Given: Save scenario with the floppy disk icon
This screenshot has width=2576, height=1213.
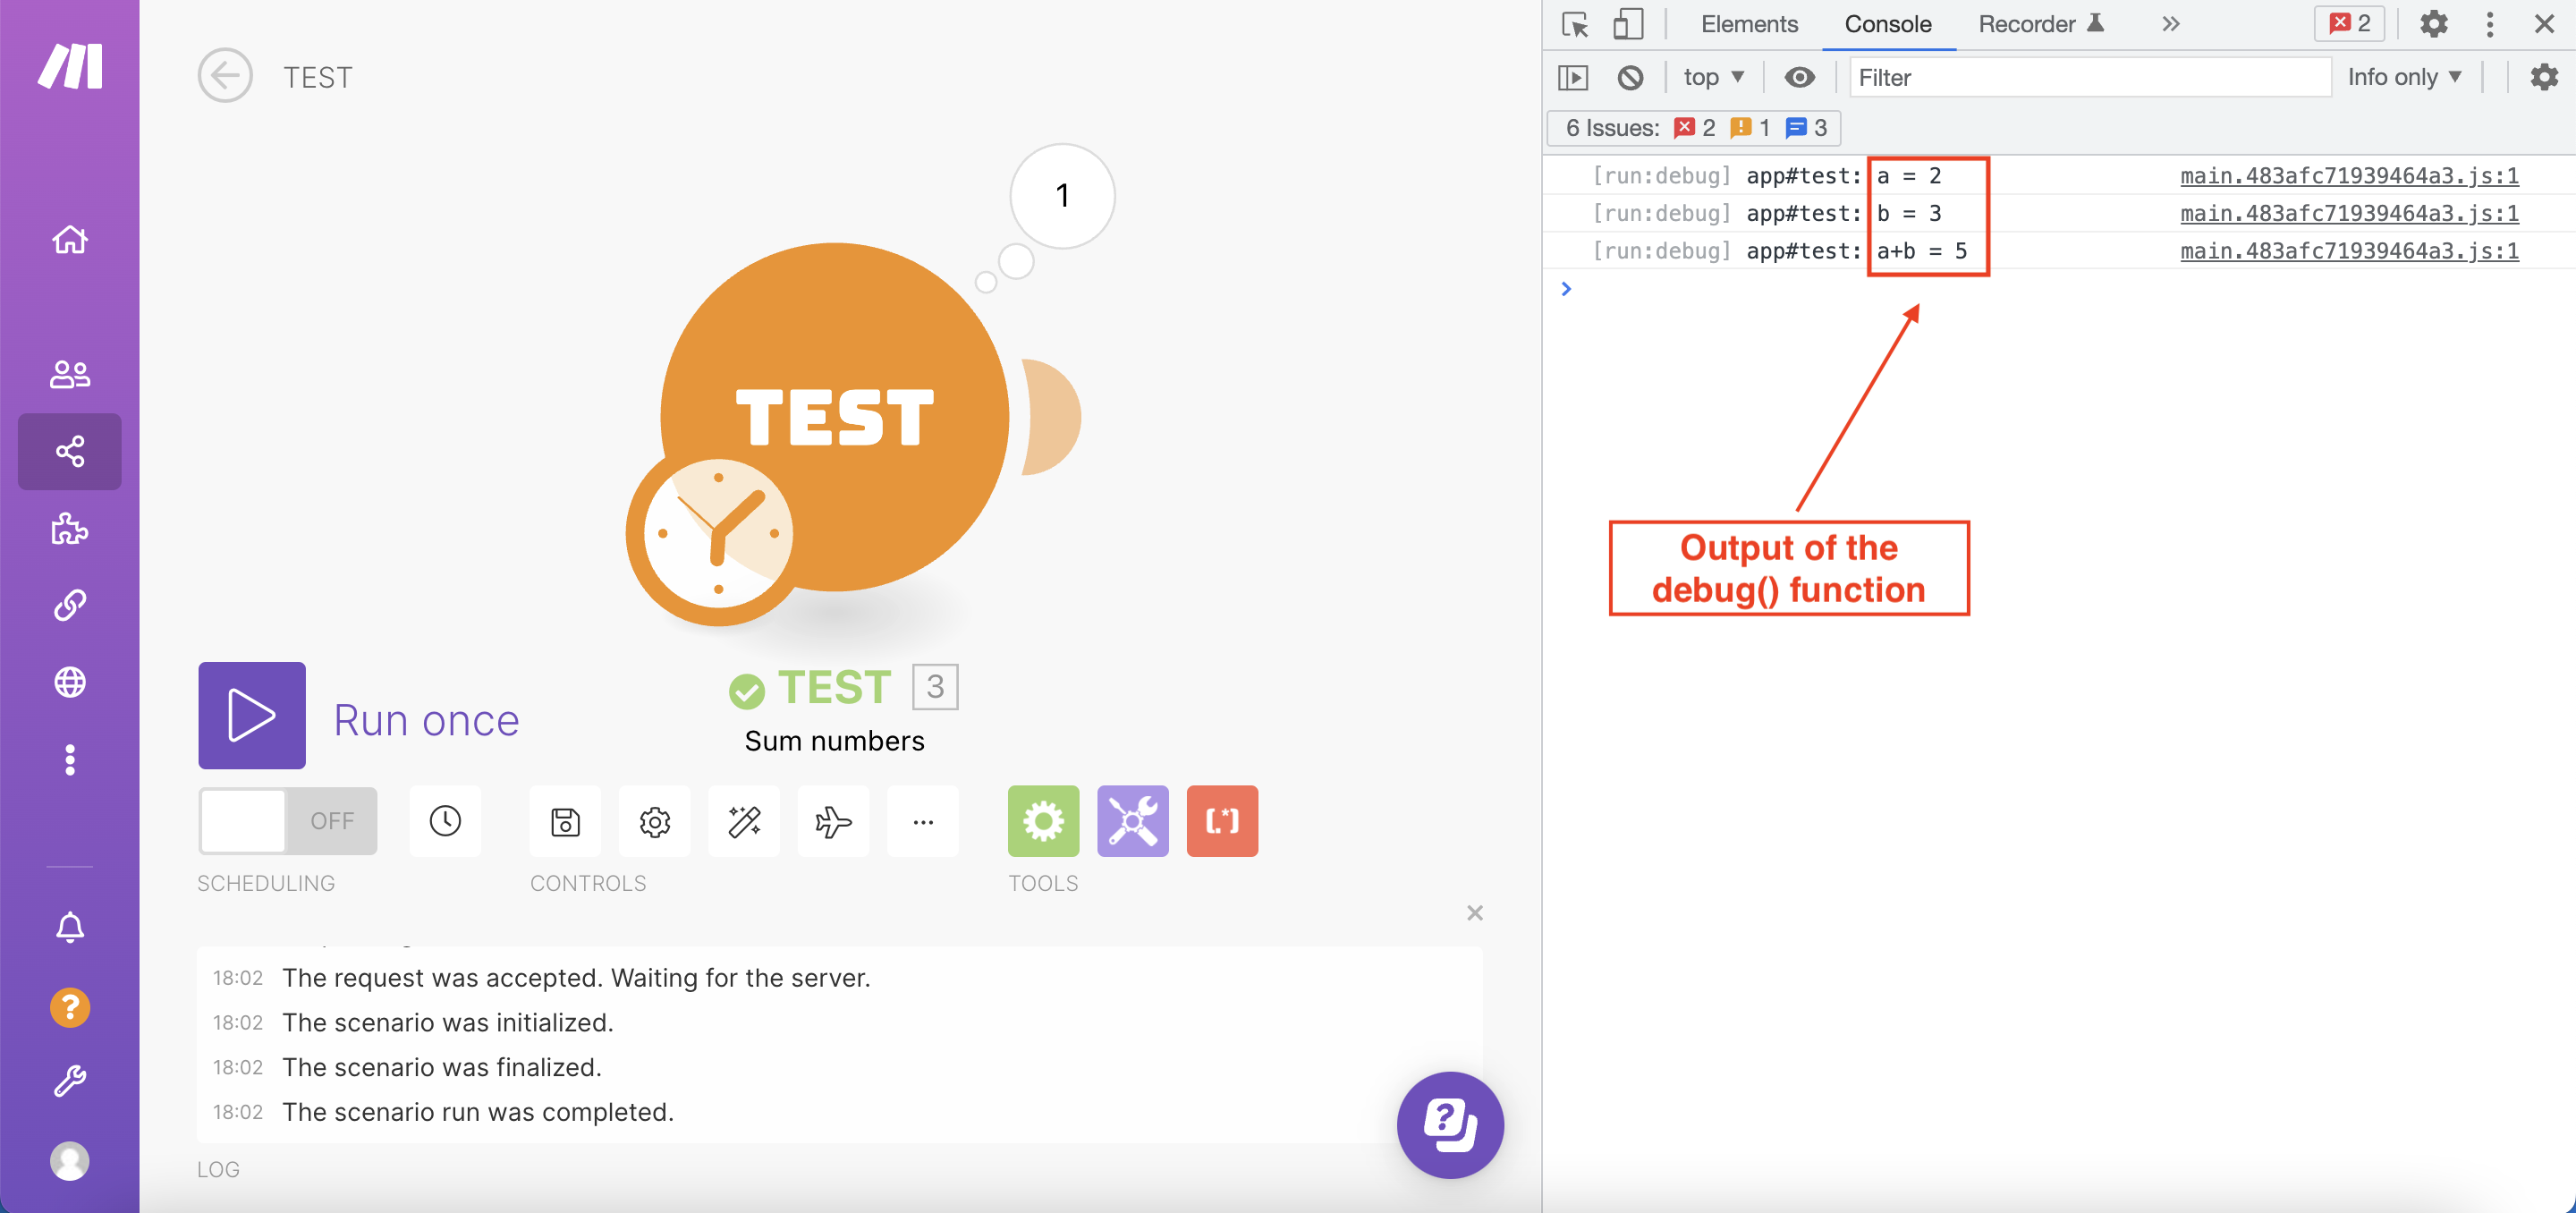Looking at the screenshot, I should point(565,821).
